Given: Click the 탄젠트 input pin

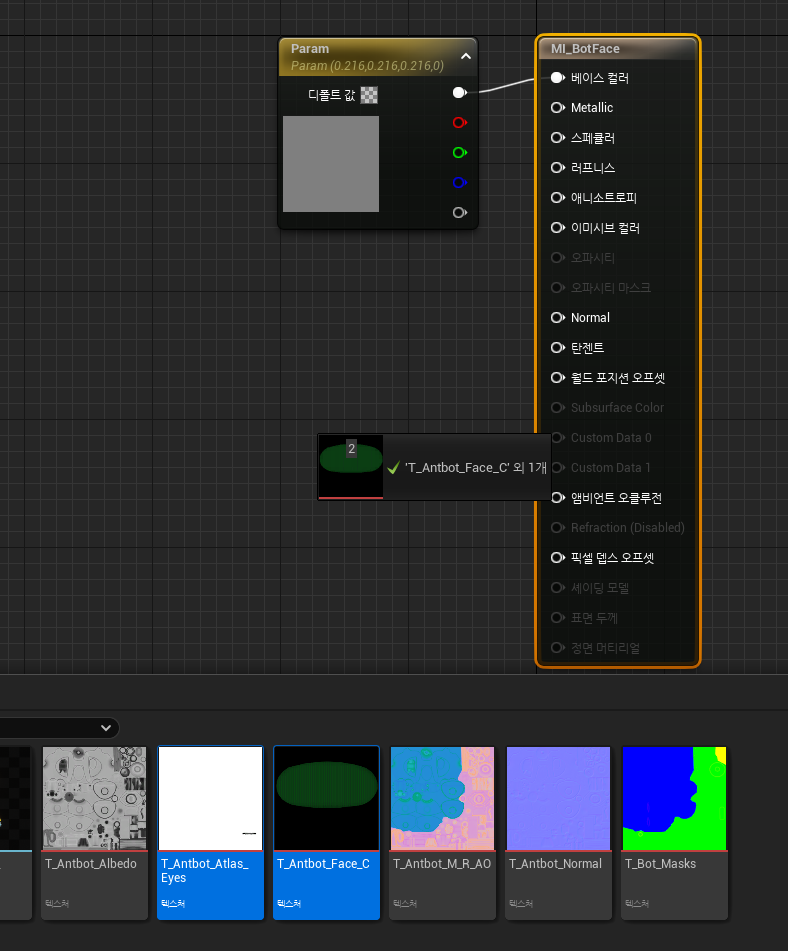Looking at the screenshot, I should (x=557, y=348).
